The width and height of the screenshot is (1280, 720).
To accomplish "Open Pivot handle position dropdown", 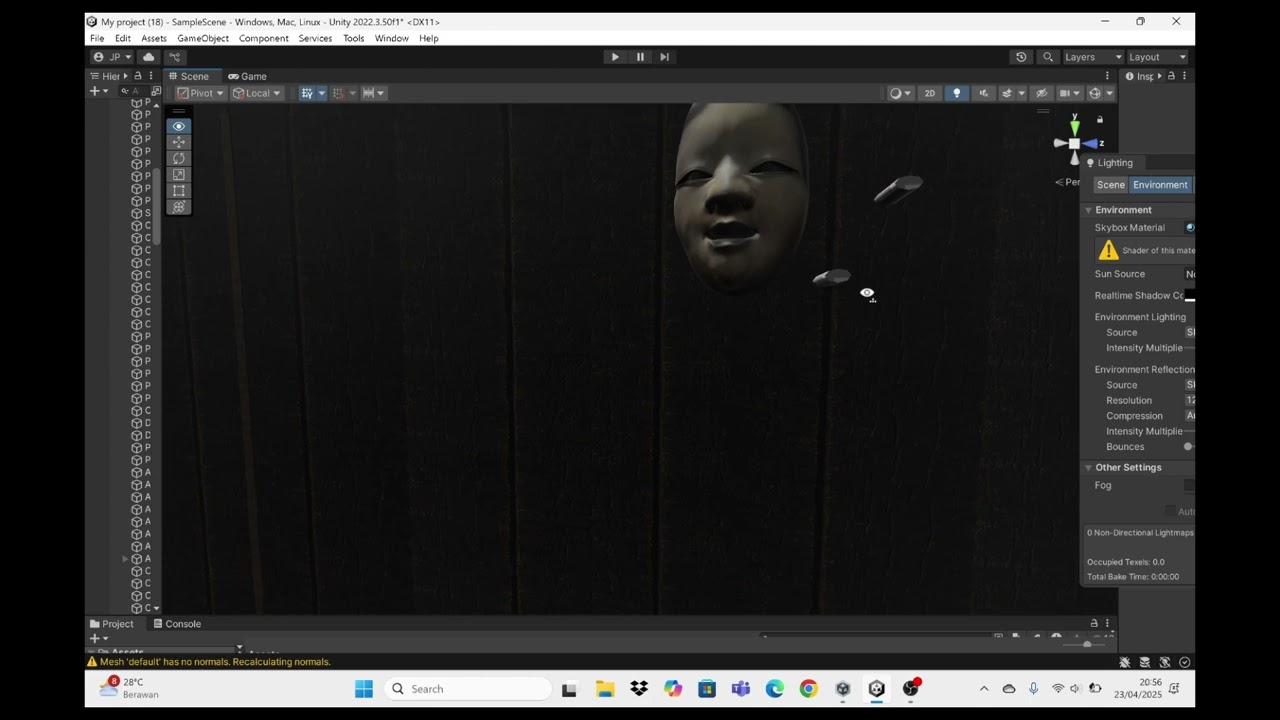I will click(x=200, y=93).
